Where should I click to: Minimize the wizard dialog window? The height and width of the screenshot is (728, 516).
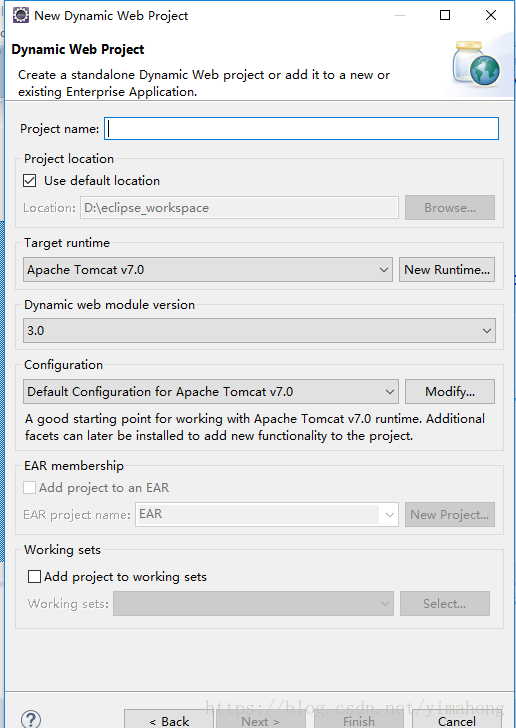(x=400, y=15)
